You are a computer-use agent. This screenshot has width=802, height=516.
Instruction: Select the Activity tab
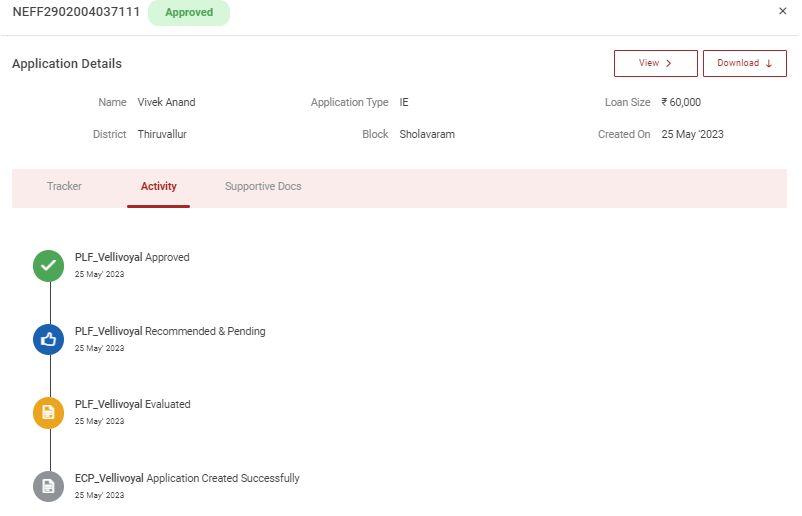(x=158, y=187)
